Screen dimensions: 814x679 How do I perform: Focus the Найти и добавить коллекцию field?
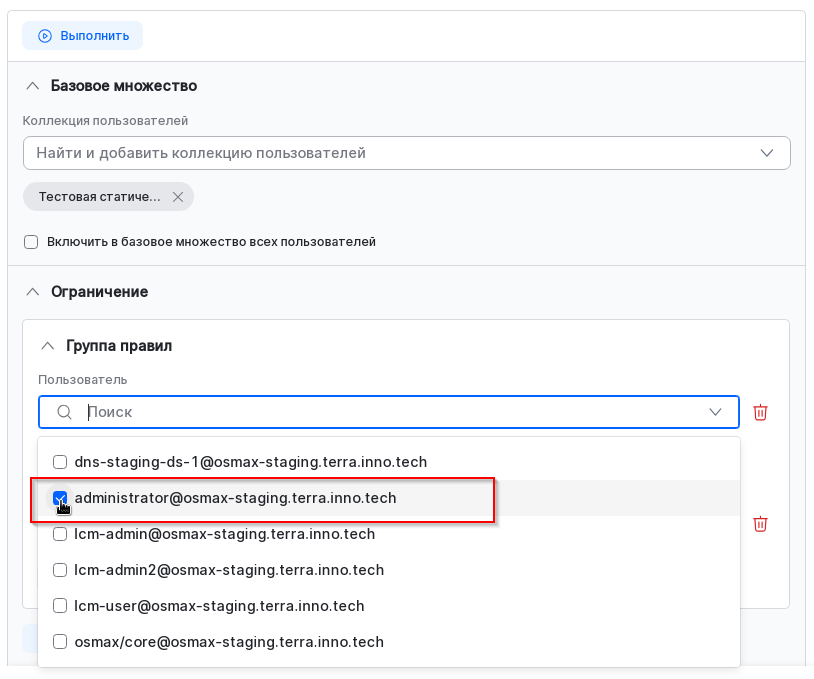click(390, 153)
